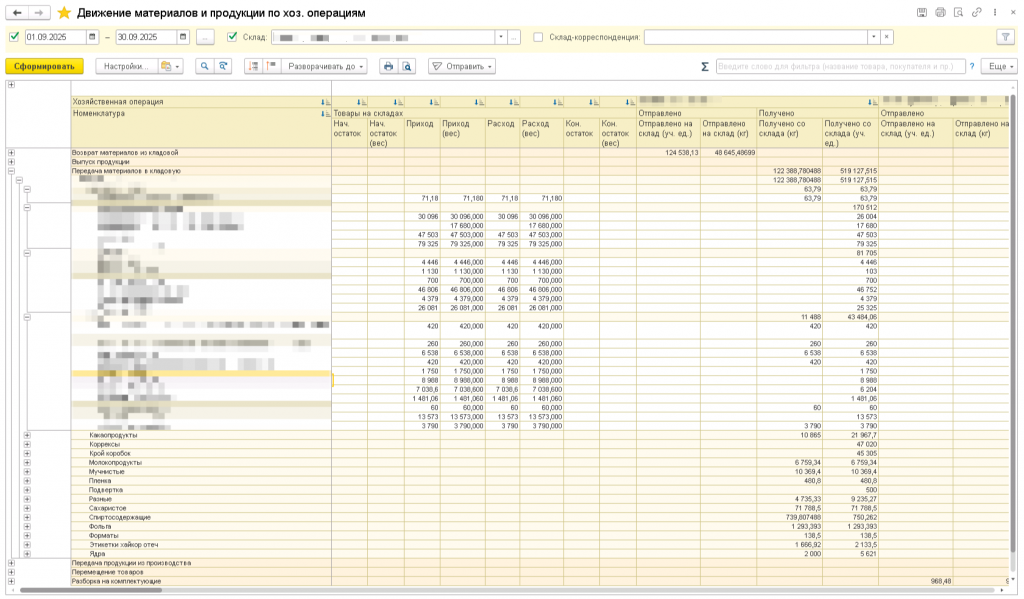This screenshot has width=1024, height=599.
Task: Click save icon in title bar
Action: (x=921, y=13)
